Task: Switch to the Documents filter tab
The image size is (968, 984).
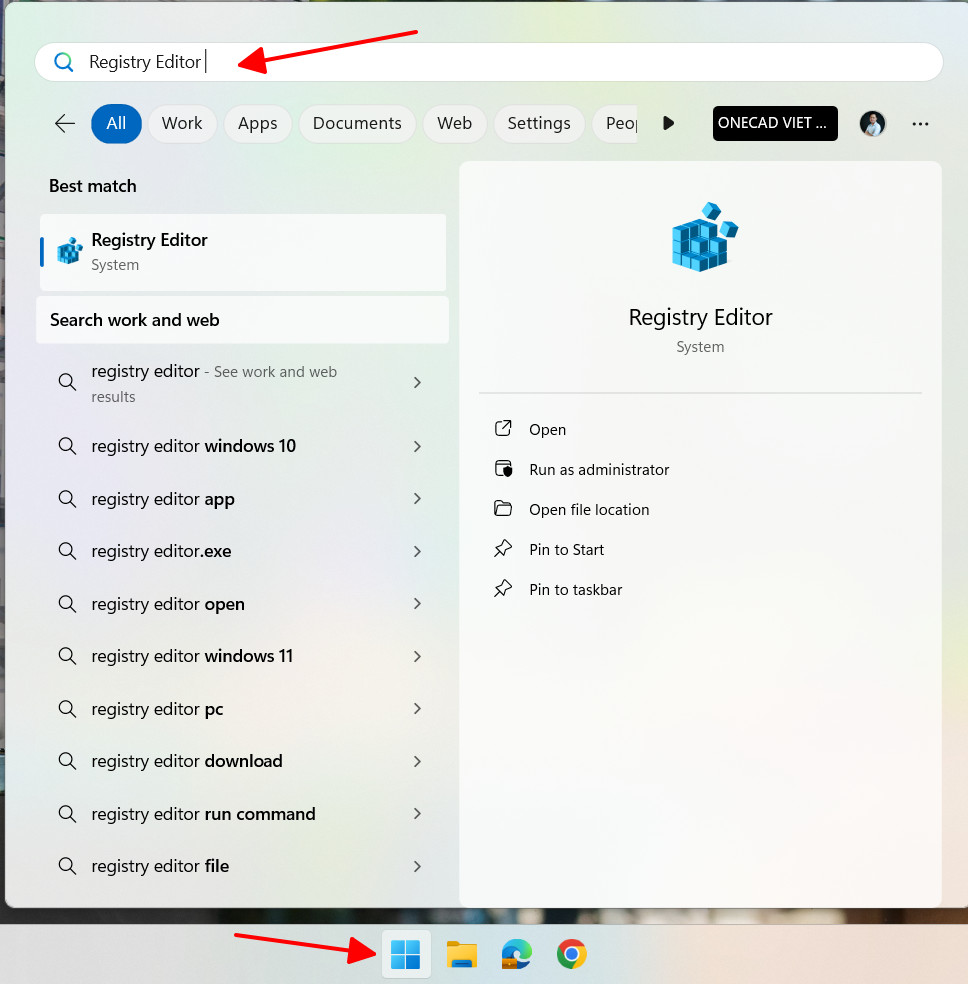Action: pos(357,124)
